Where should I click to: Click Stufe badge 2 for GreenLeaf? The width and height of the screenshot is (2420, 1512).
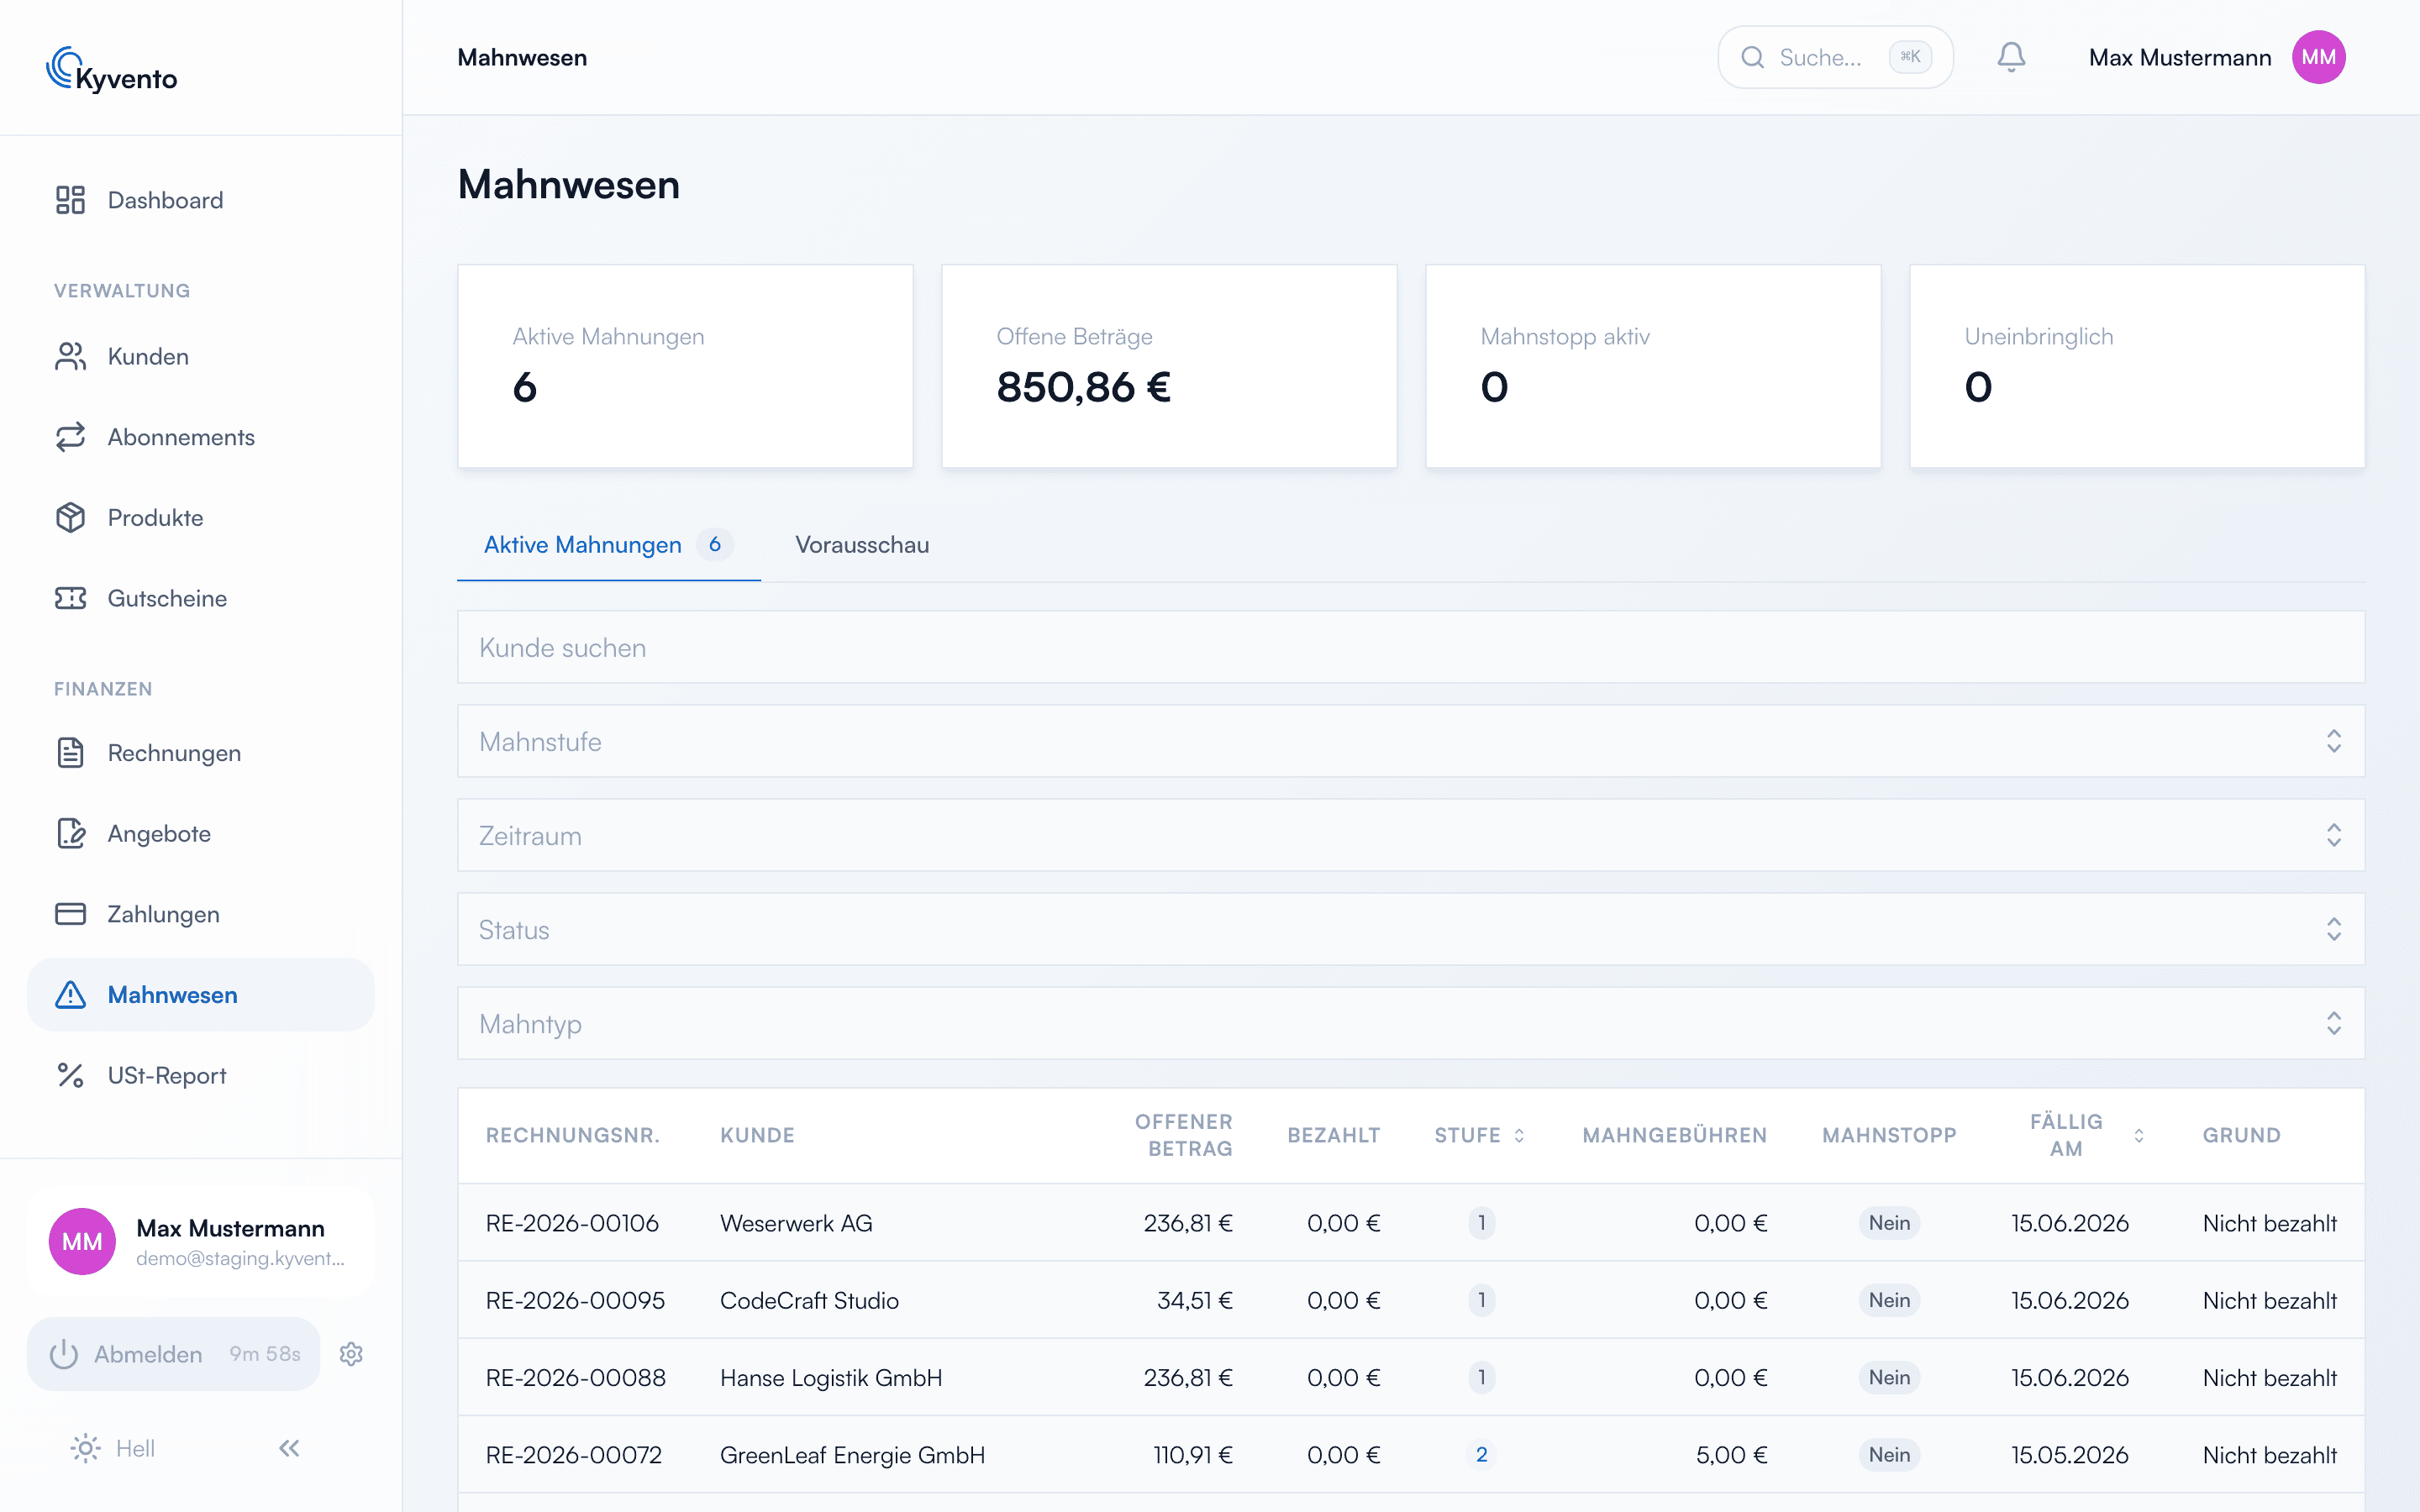[1481, 1455]
